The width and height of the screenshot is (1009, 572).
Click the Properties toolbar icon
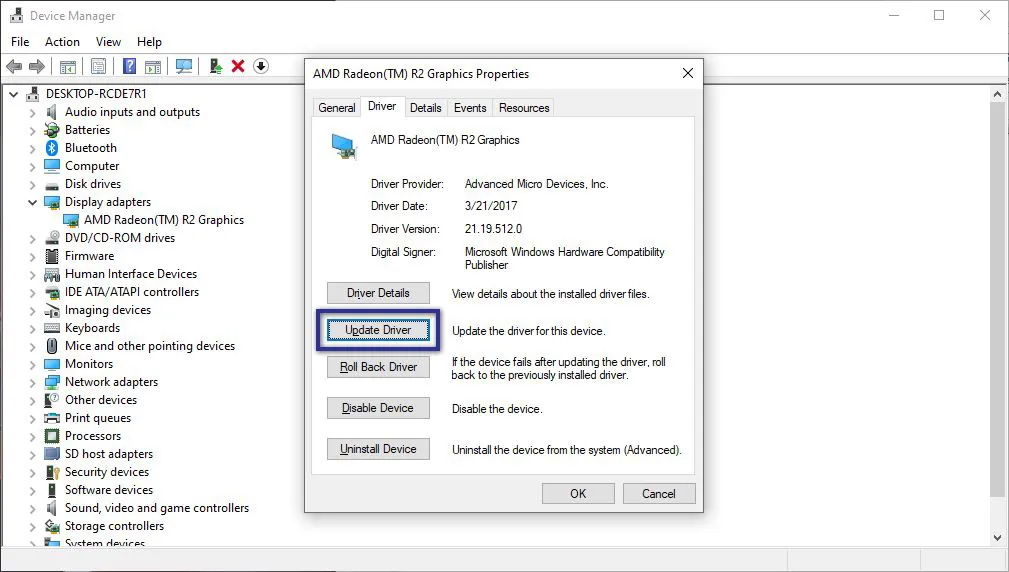[x=98, y=66]
